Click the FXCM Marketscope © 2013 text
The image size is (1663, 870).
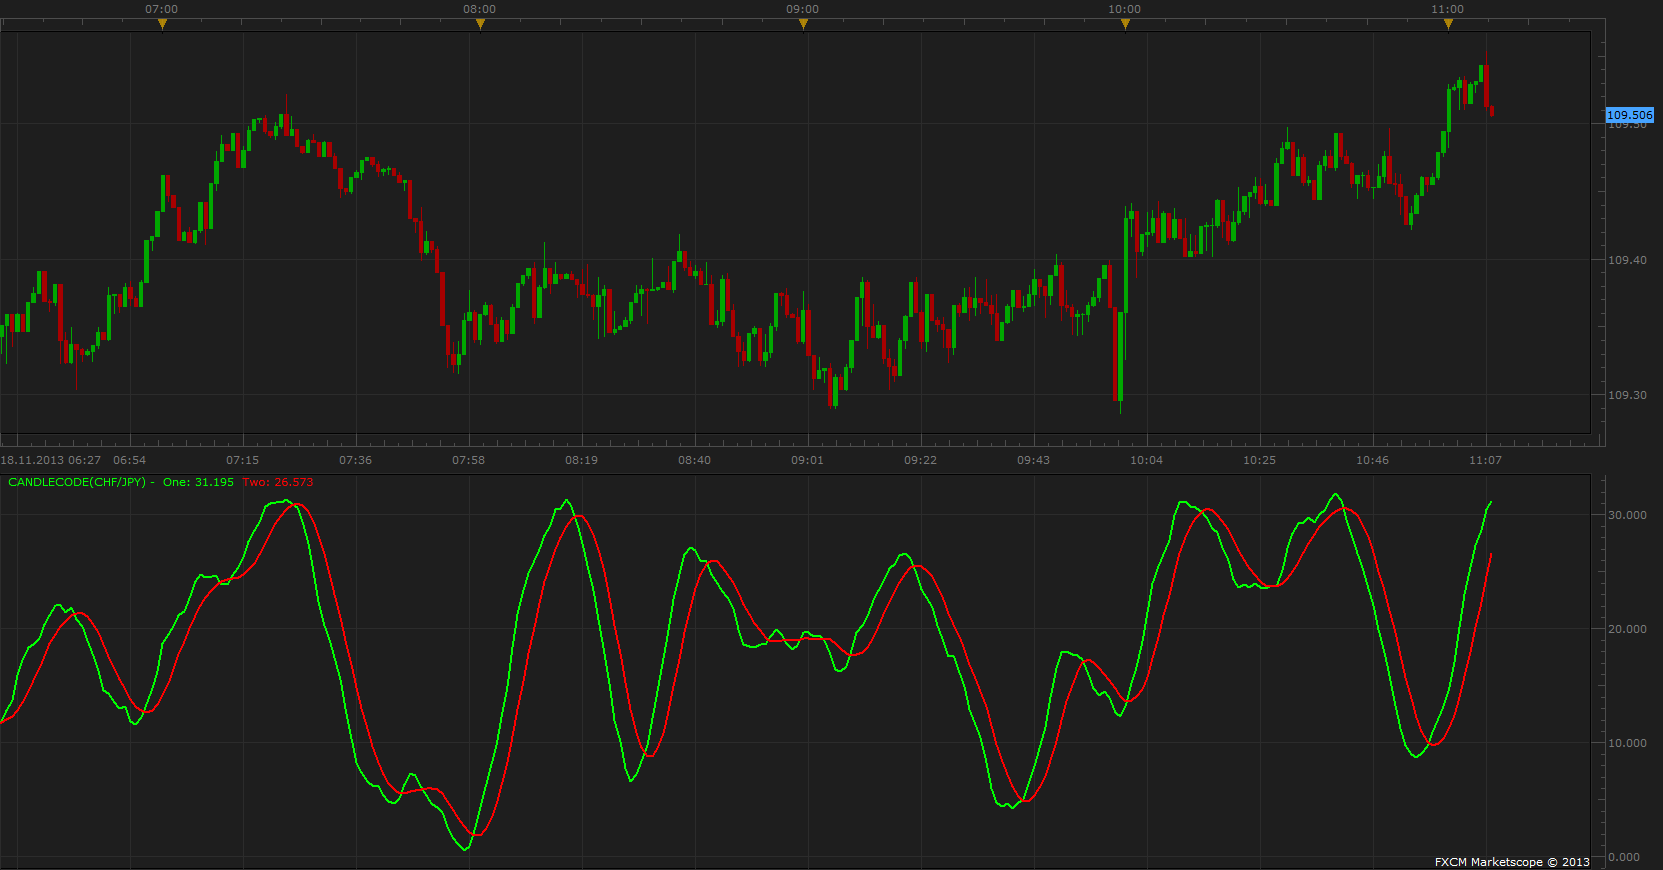(1512, 862)
